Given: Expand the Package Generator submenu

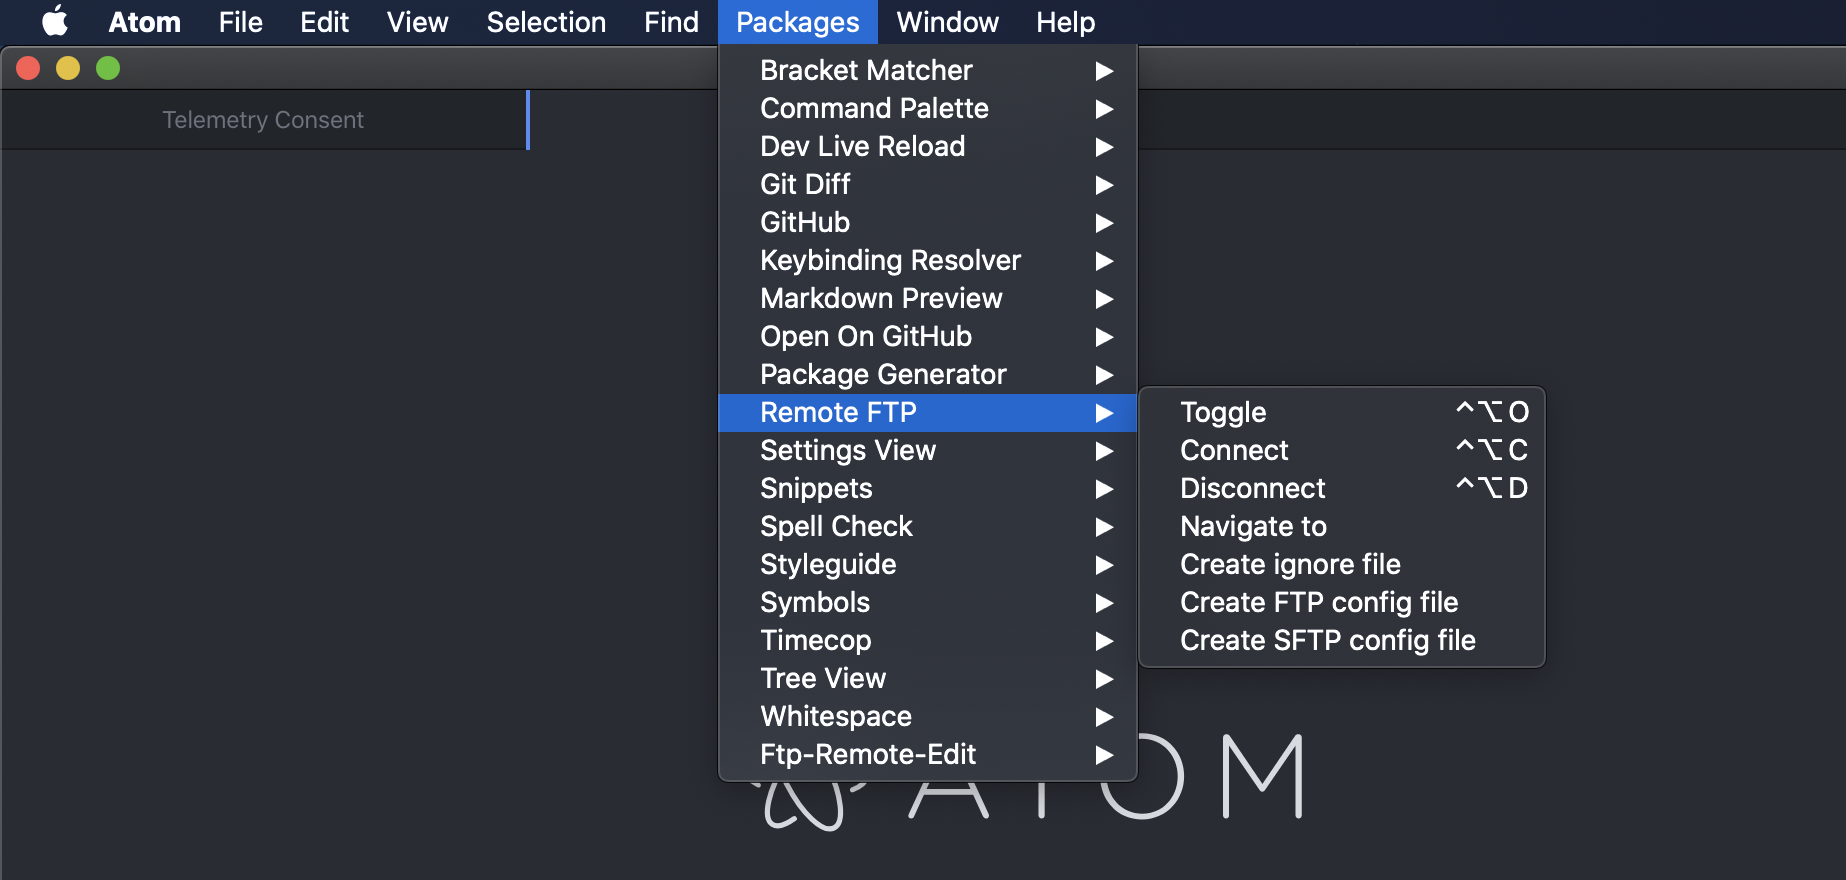Looking at the screenshot, I should [928, 375].
